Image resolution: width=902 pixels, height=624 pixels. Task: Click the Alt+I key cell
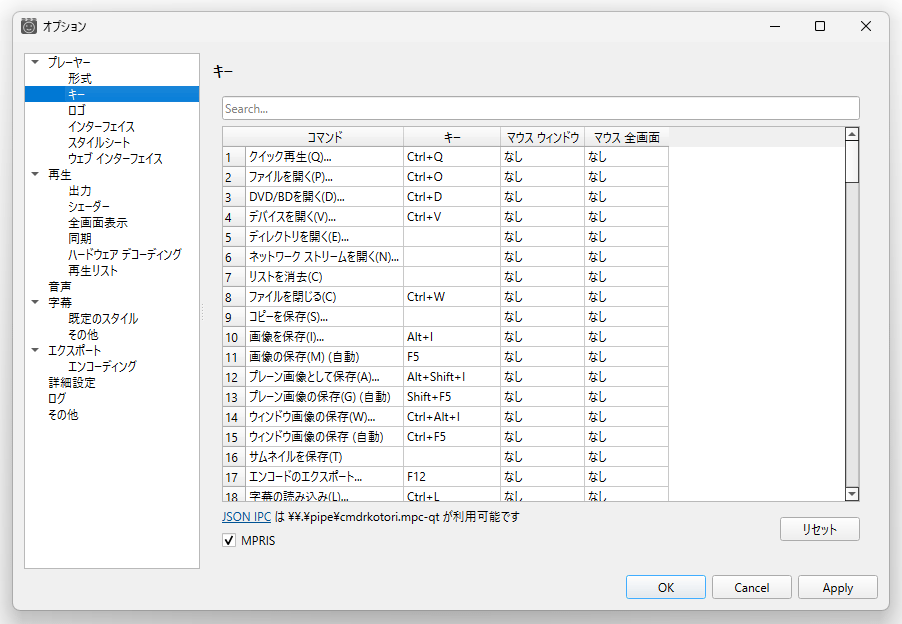pyautogui.click(x=452, y=337)
